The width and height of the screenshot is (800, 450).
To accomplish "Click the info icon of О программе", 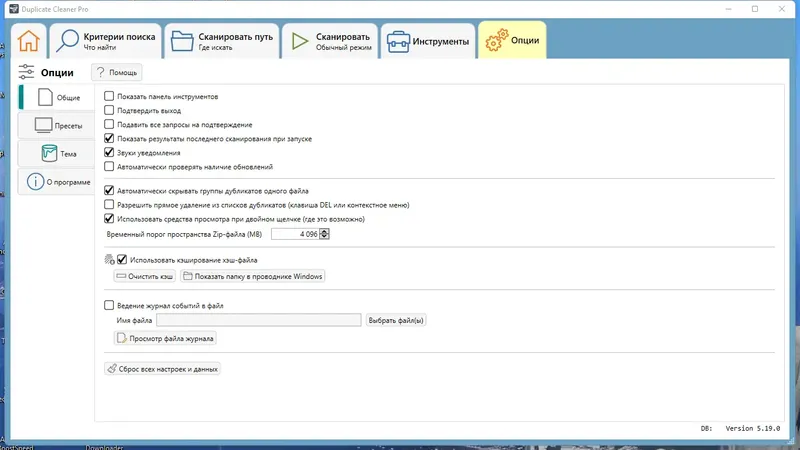I will (x=35, y=182).
